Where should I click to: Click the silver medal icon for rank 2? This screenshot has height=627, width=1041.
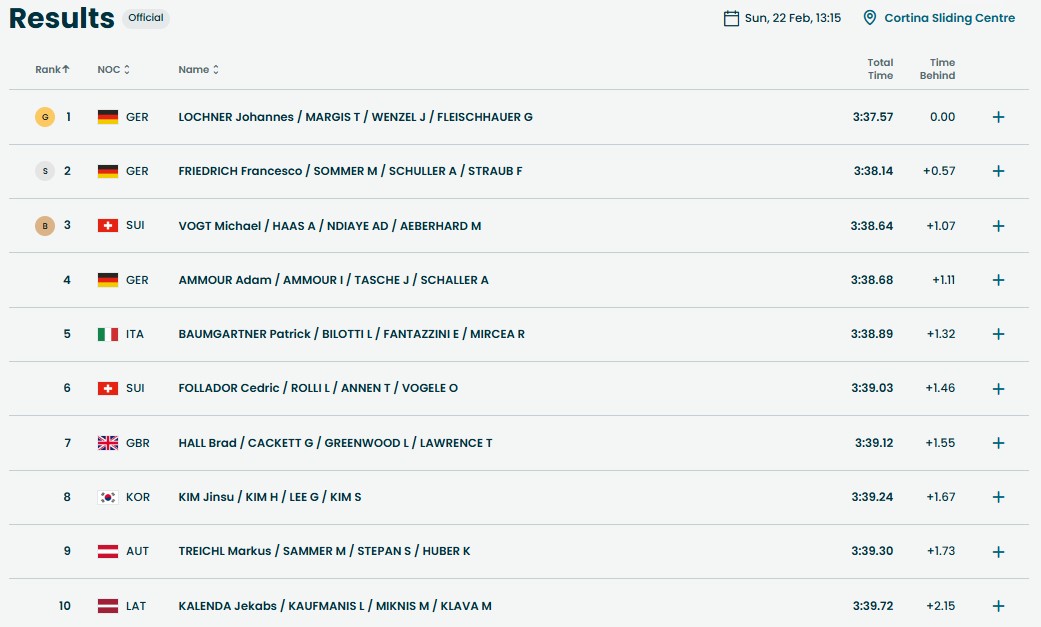click(44, 171)
